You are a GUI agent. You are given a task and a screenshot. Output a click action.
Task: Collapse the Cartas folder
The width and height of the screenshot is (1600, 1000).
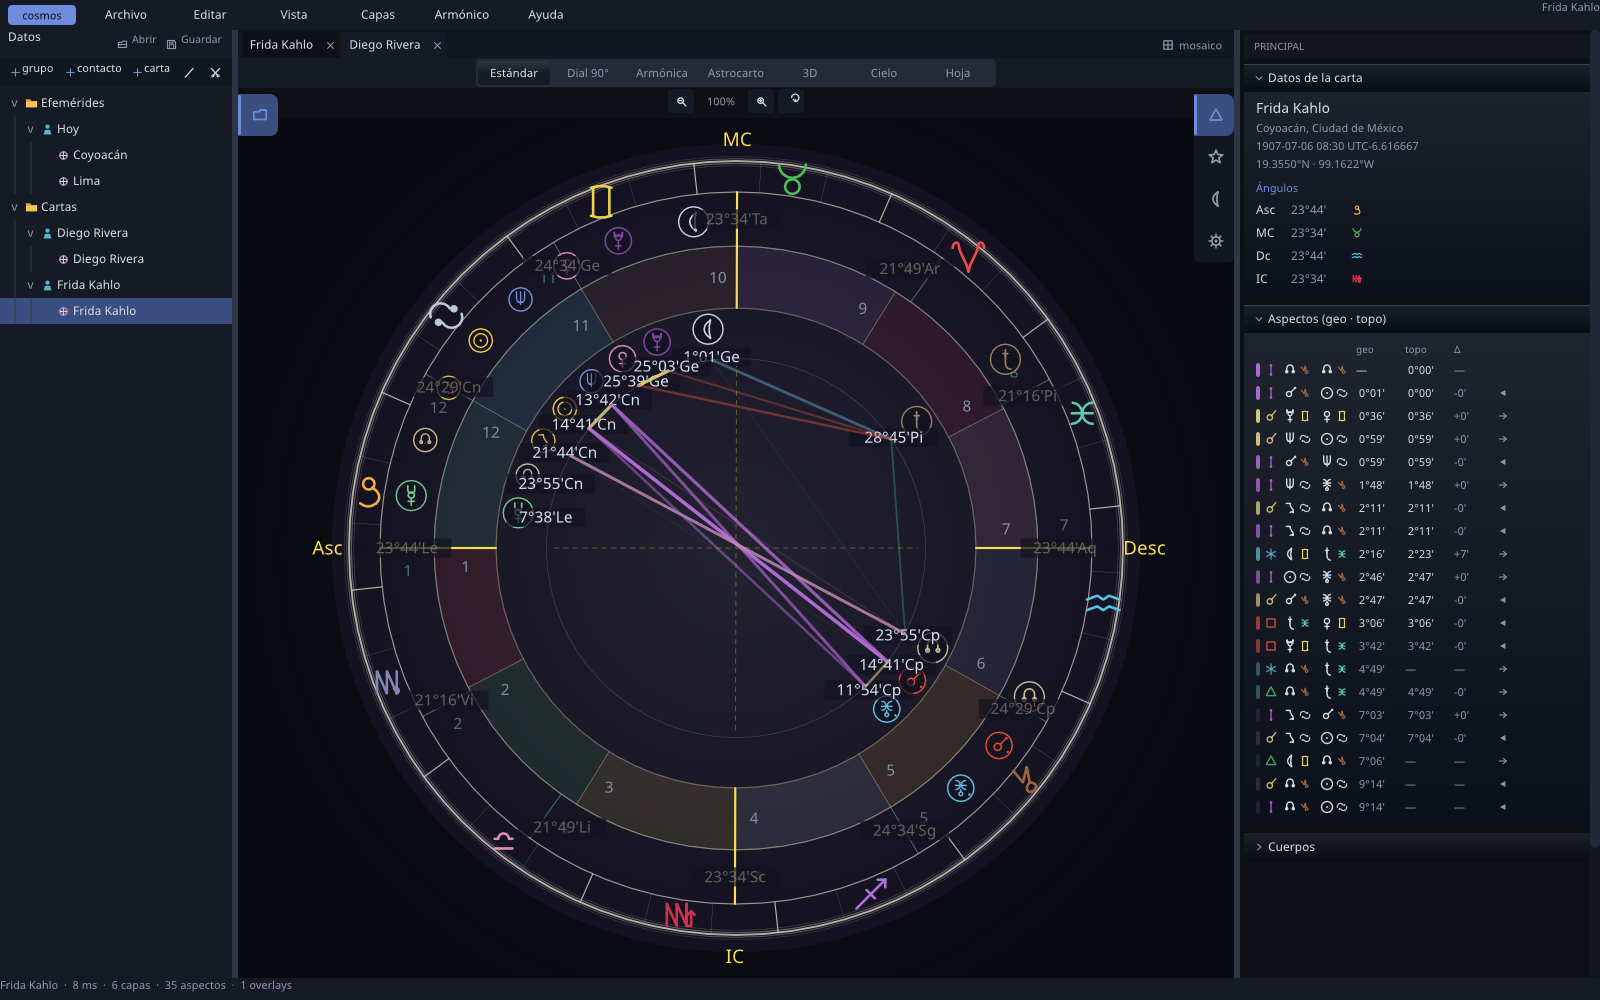coord(15,207)
